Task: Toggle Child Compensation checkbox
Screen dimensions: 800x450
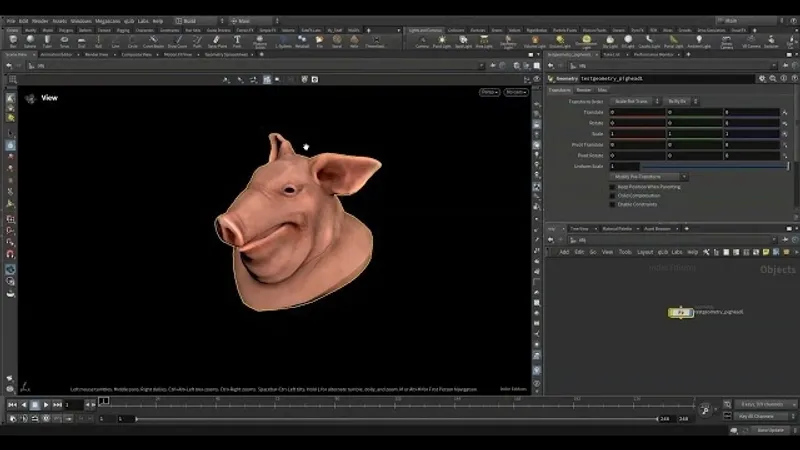Action: (612, 195)
